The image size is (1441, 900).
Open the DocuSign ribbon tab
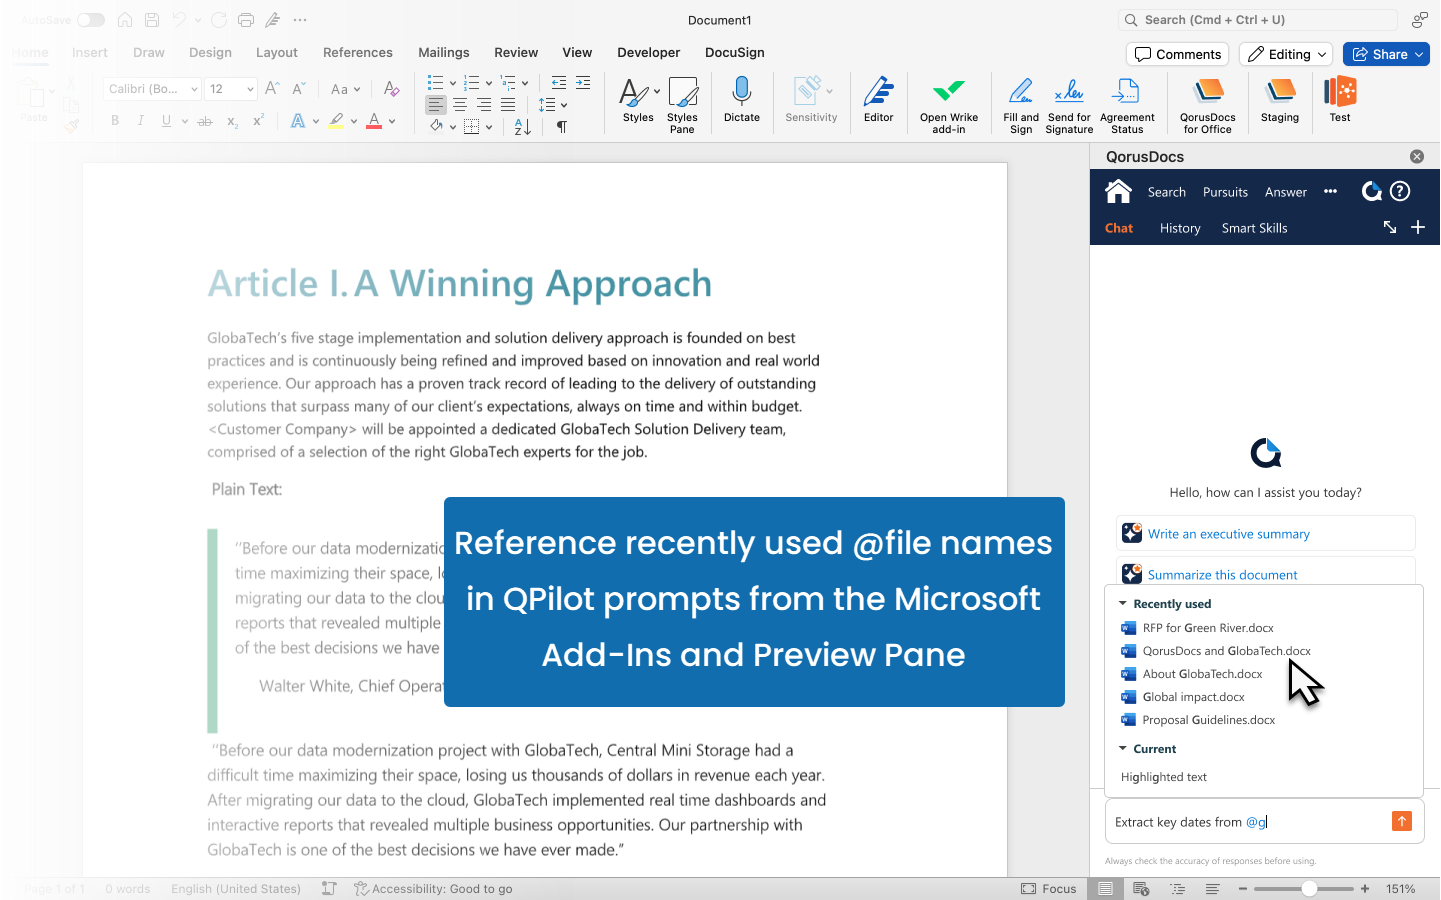click(x=735, y=52)
